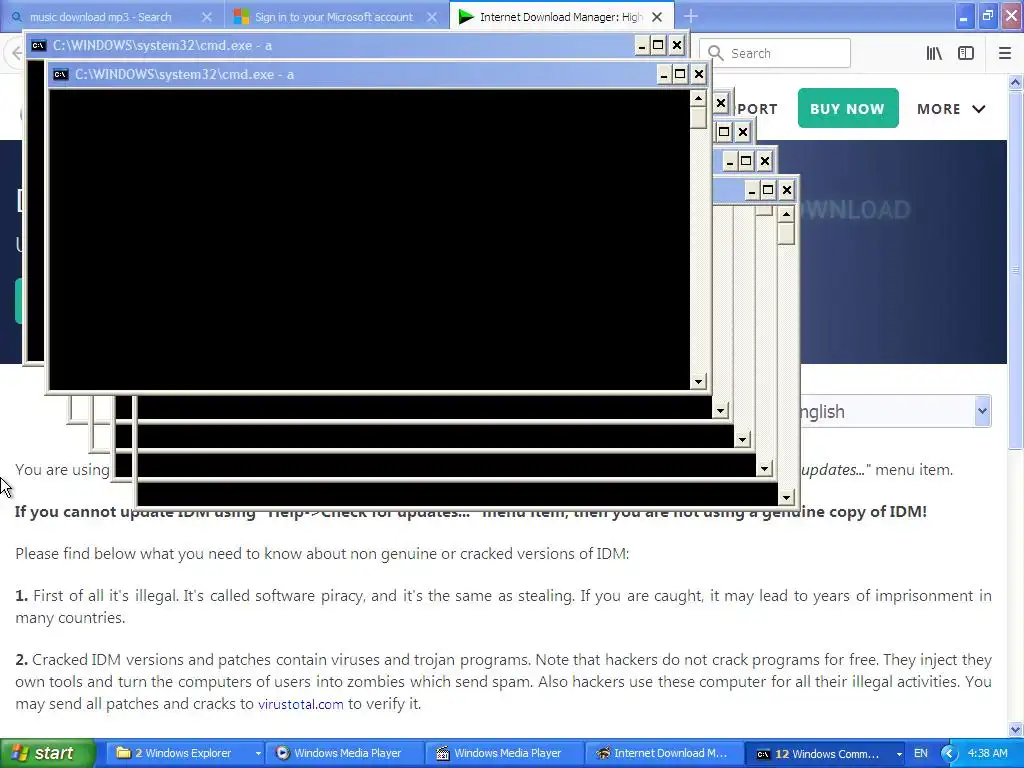The height and width of the screenshot is (768, 1024).
Task: Maximize the front cmd.exe window
Action: (680, 74)
